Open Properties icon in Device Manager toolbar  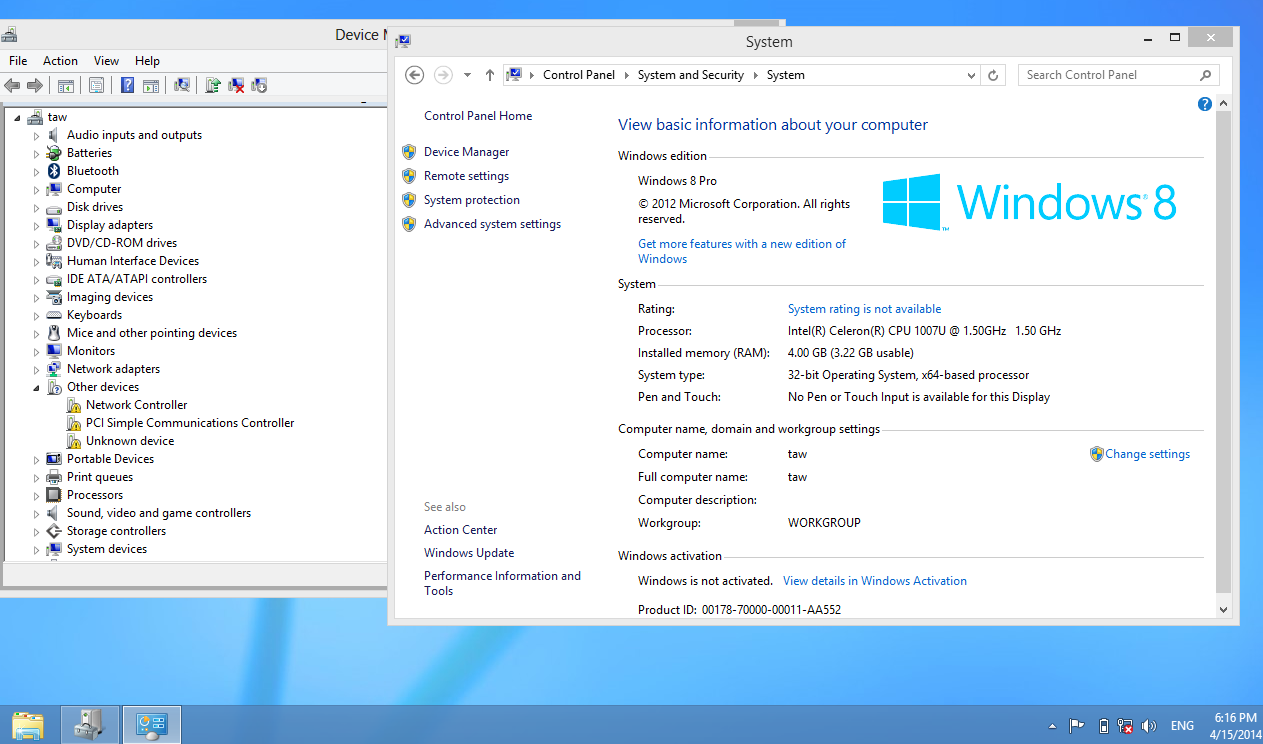tap(97, 86)
